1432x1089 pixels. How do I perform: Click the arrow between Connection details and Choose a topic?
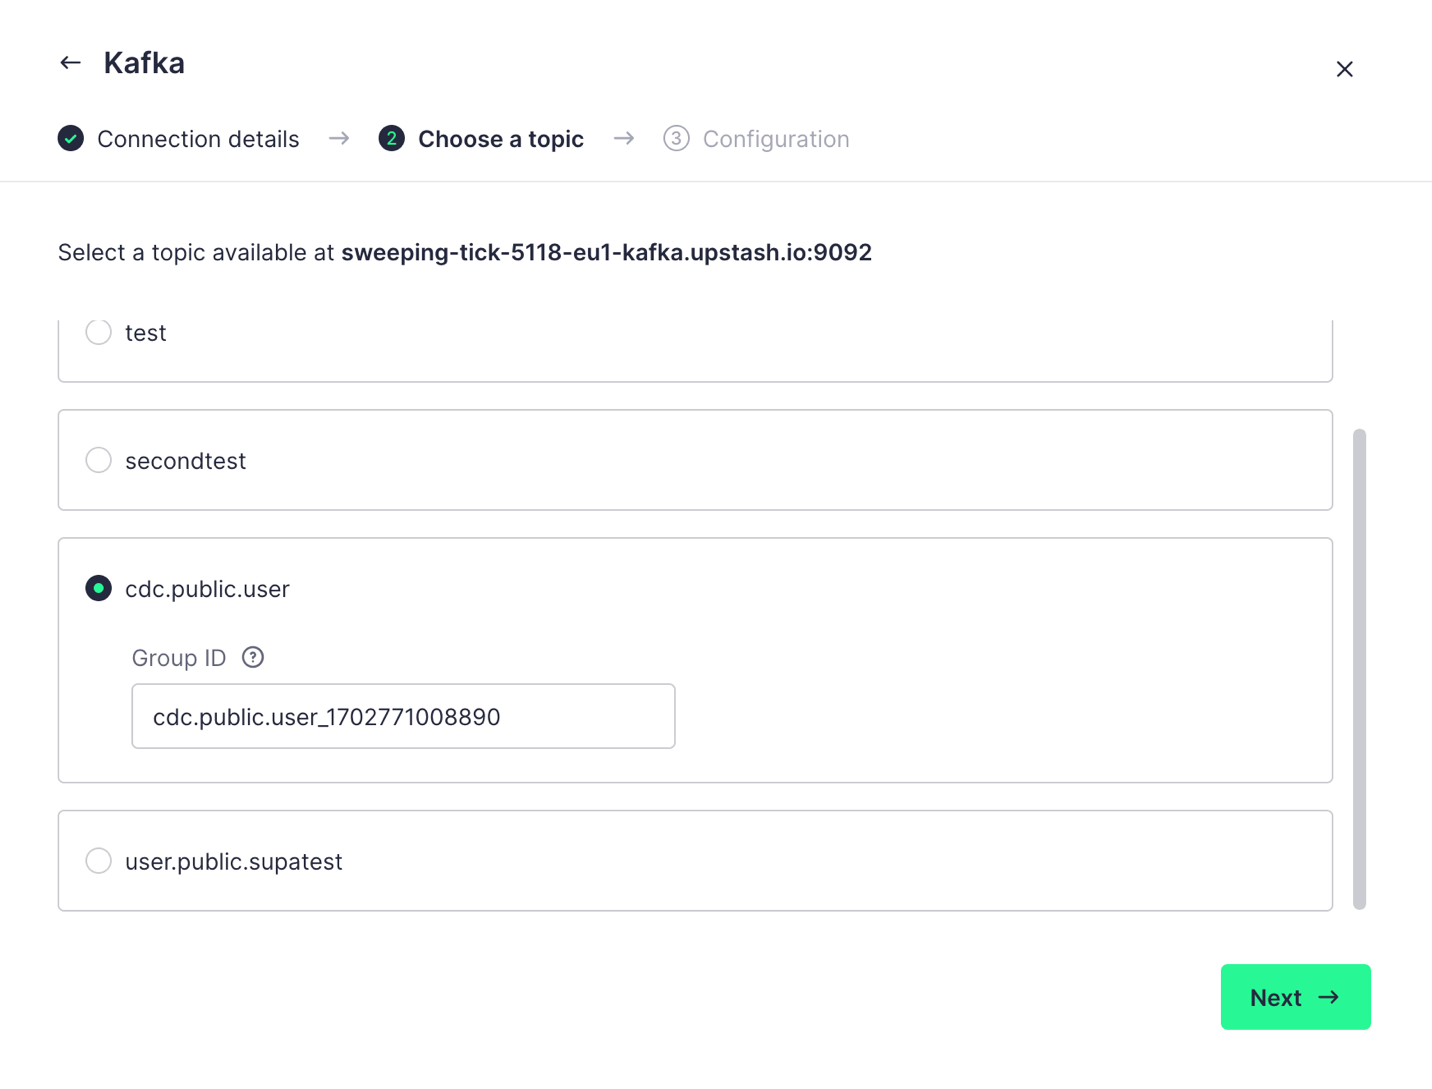tap(339, 138)
